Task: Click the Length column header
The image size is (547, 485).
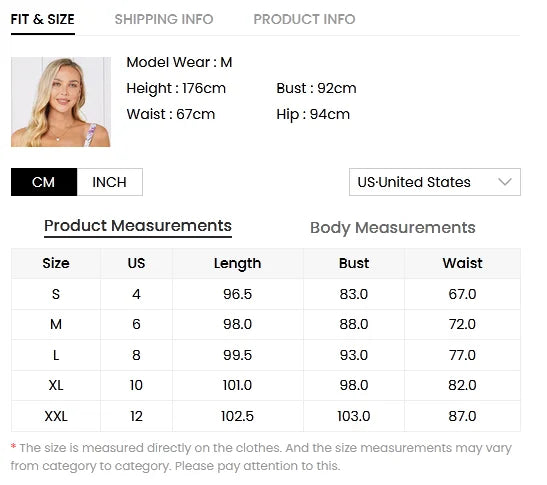Action: [238, 263]
